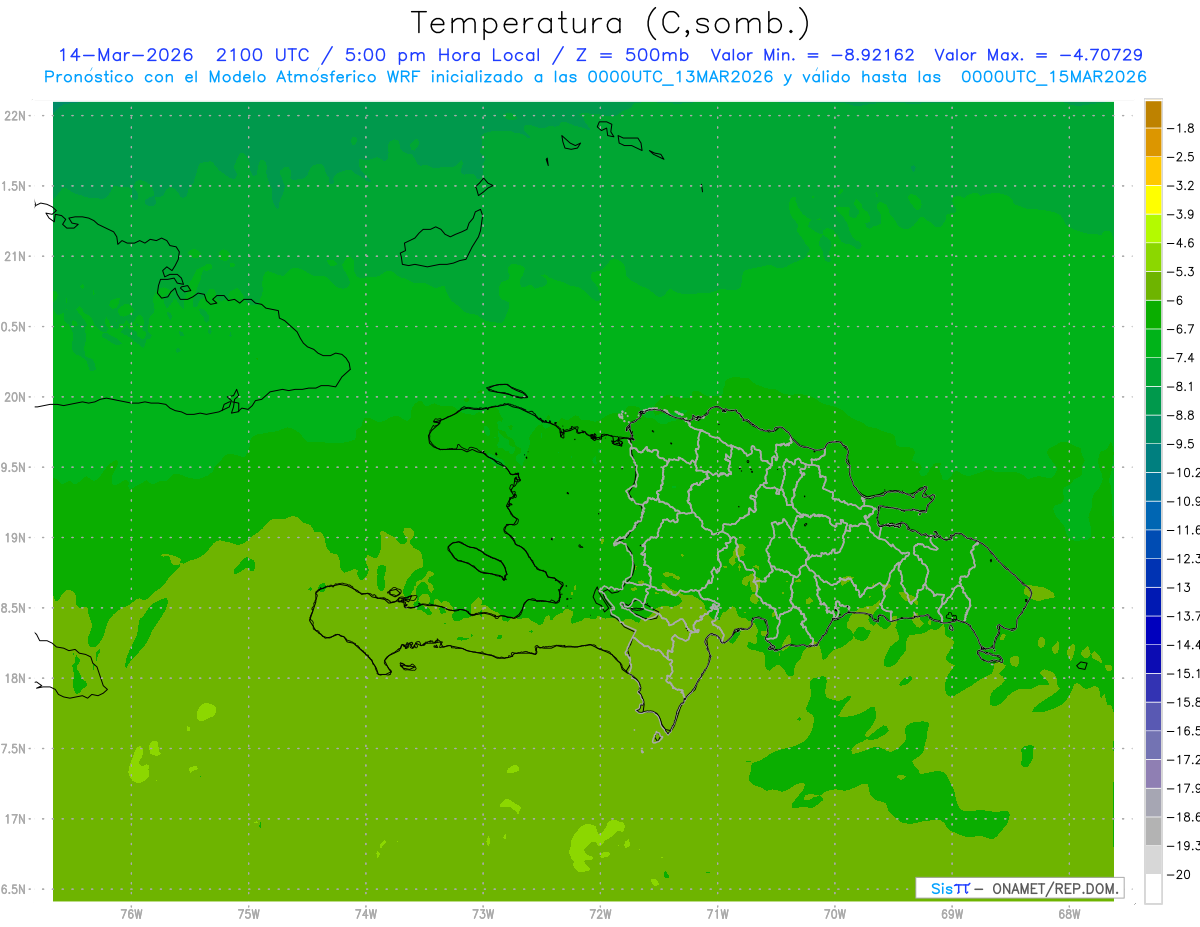This screenshot has height=927, width=1200.
Task: Select the orange legend segment between -1.8 and -2.5
Action: click(1153, 142)
